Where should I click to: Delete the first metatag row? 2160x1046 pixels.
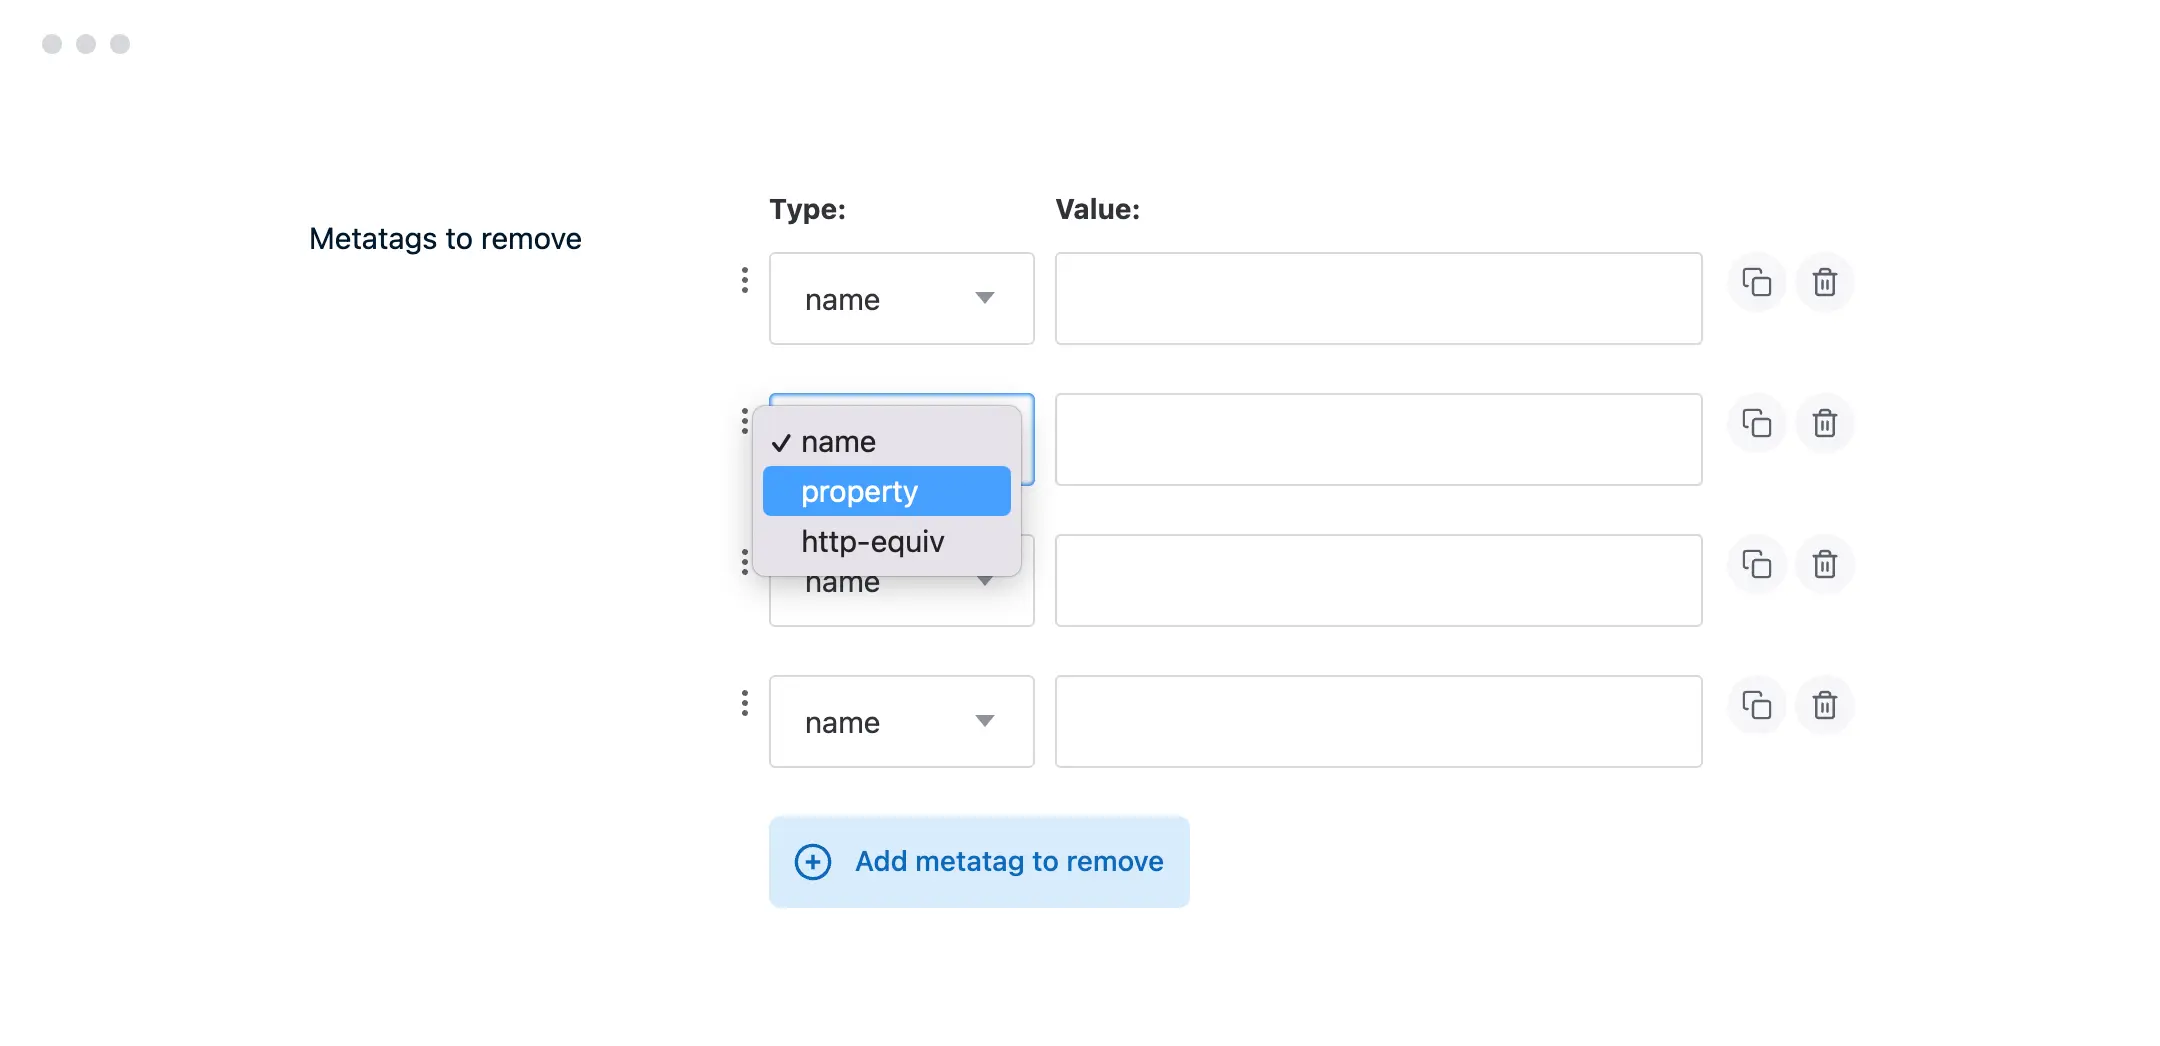coord(1824,282)
